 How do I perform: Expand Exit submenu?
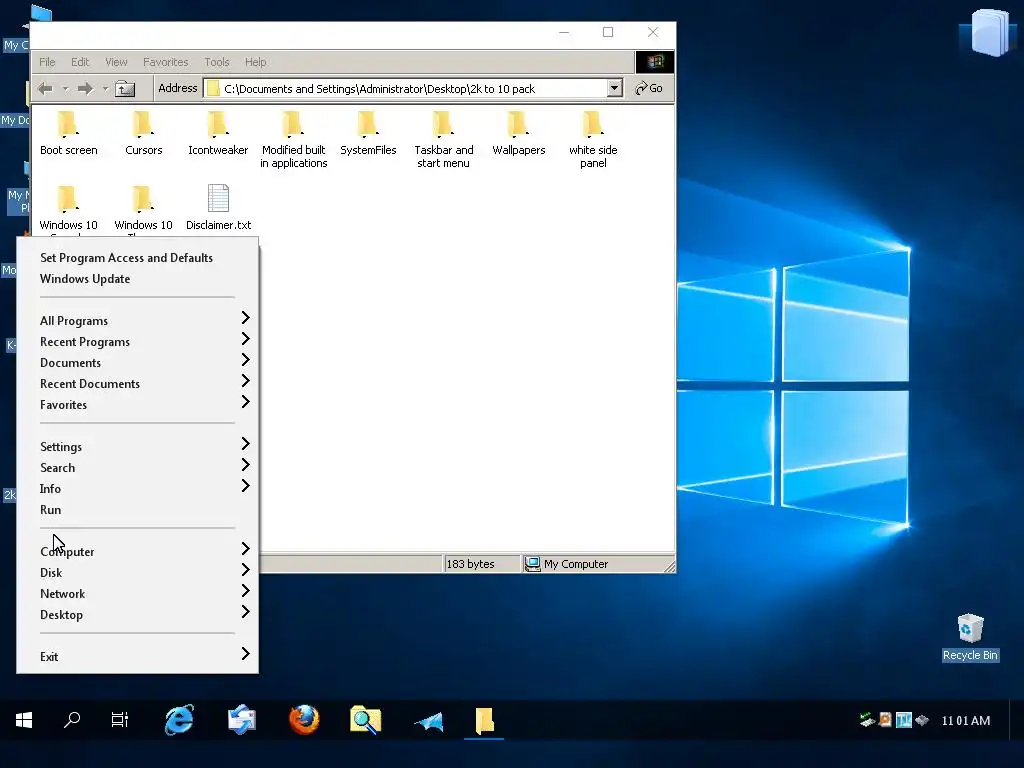point(137,656)
